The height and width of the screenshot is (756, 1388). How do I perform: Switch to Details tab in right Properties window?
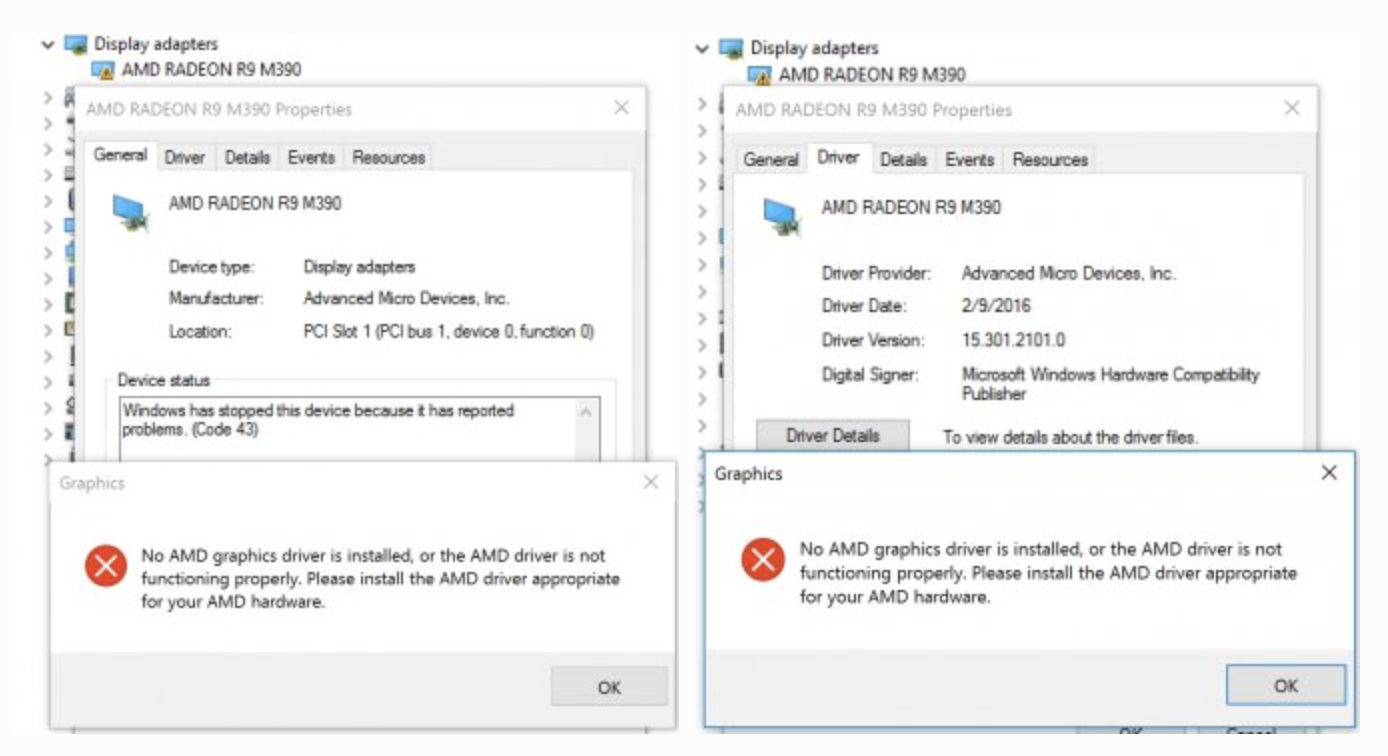click(x=903, y=159)
